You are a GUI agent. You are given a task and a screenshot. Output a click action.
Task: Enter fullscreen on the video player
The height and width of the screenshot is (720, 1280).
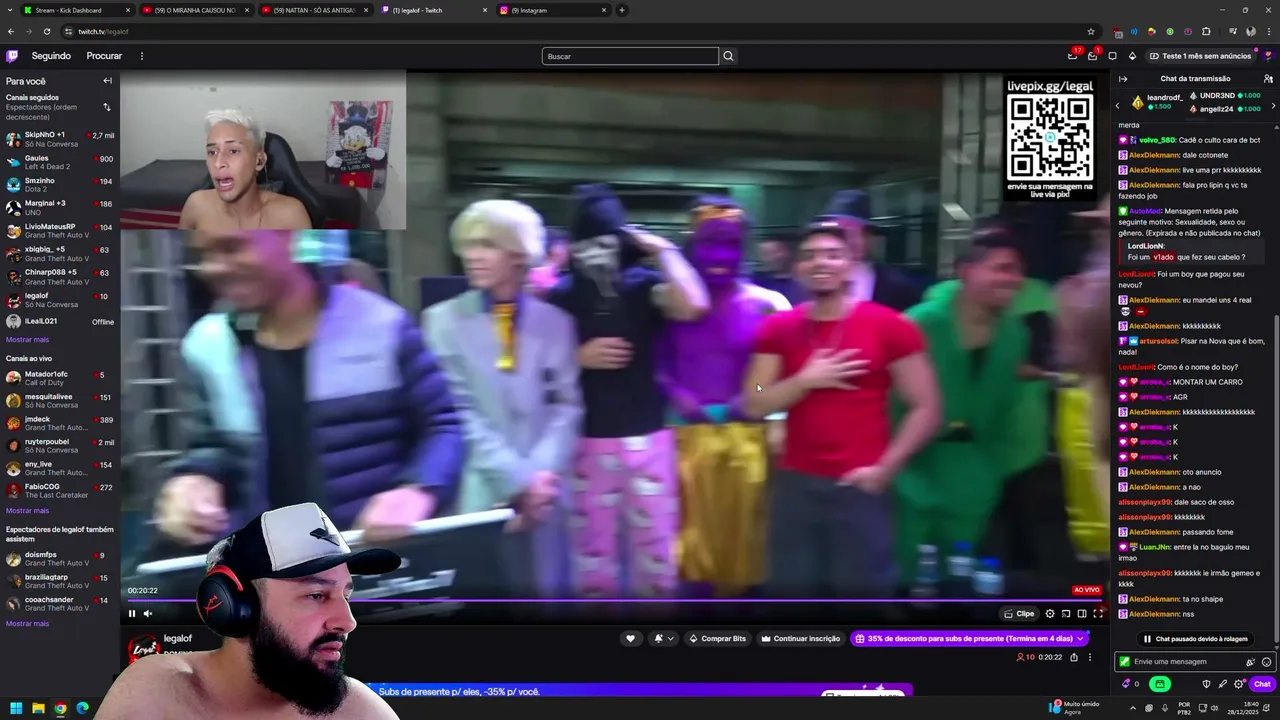1098,614
